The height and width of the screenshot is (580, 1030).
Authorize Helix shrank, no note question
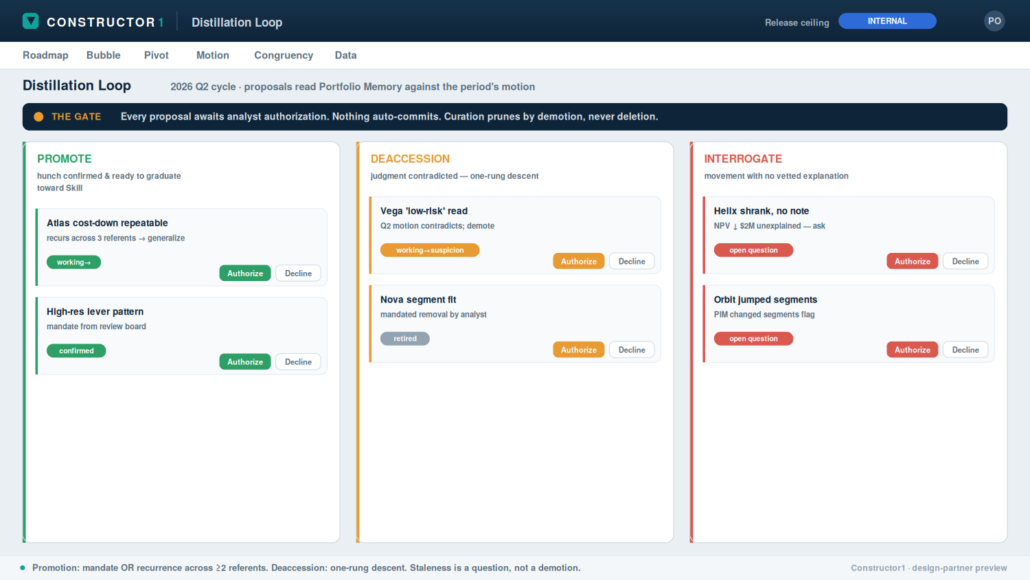coord(912,261)
